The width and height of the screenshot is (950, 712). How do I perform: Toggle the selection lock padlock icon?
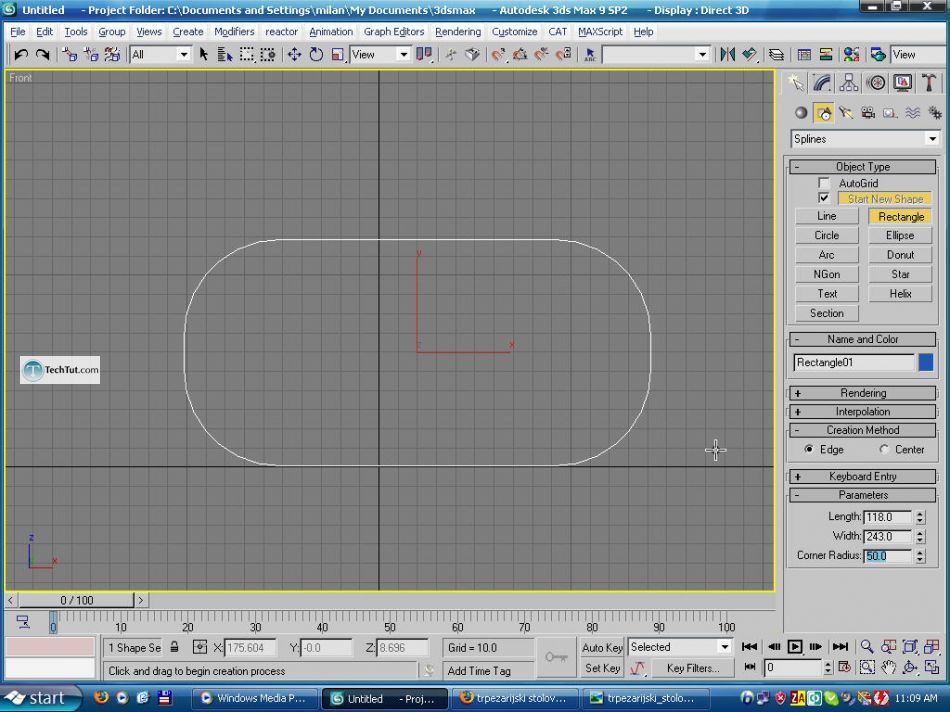point(174,647)
